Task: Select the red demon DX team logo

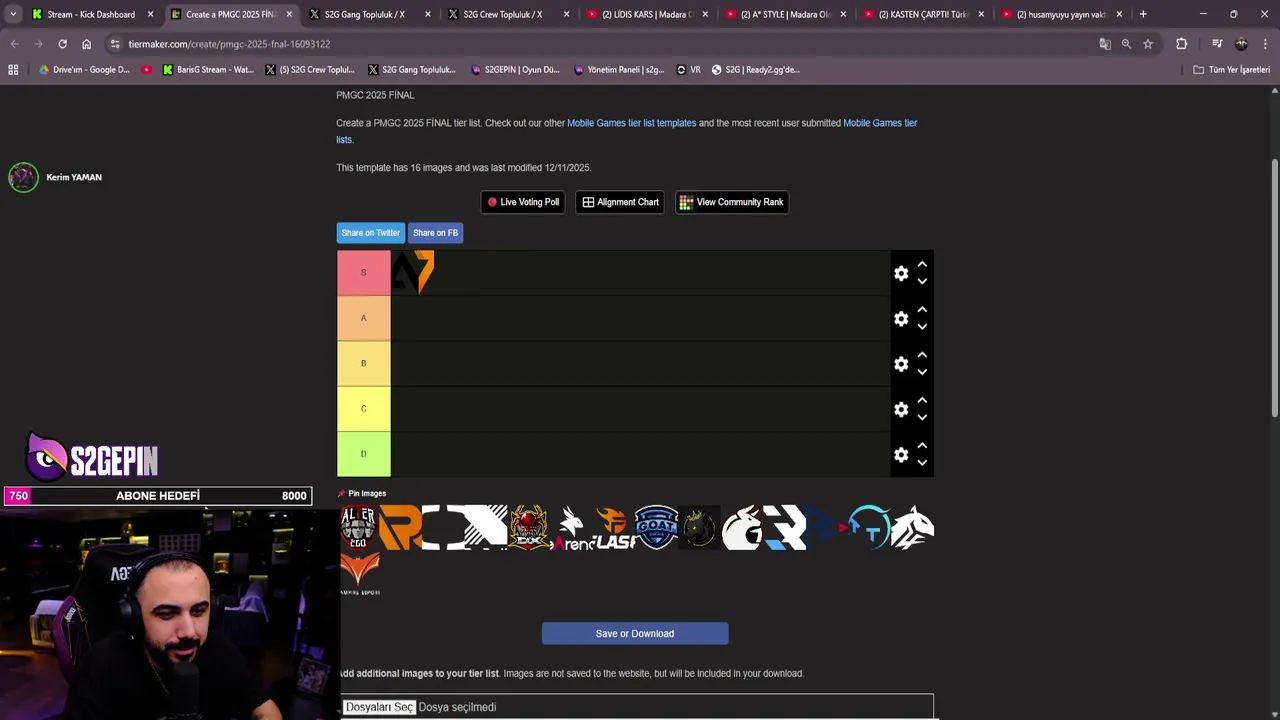Action: [528, 527]
